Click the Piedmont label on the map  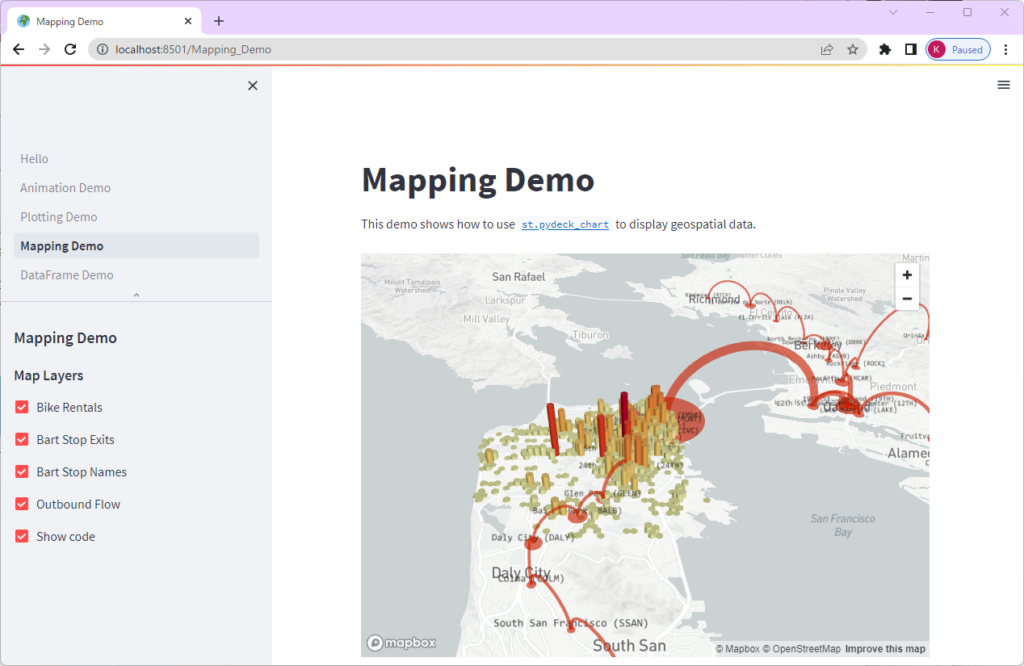(893, 387)
